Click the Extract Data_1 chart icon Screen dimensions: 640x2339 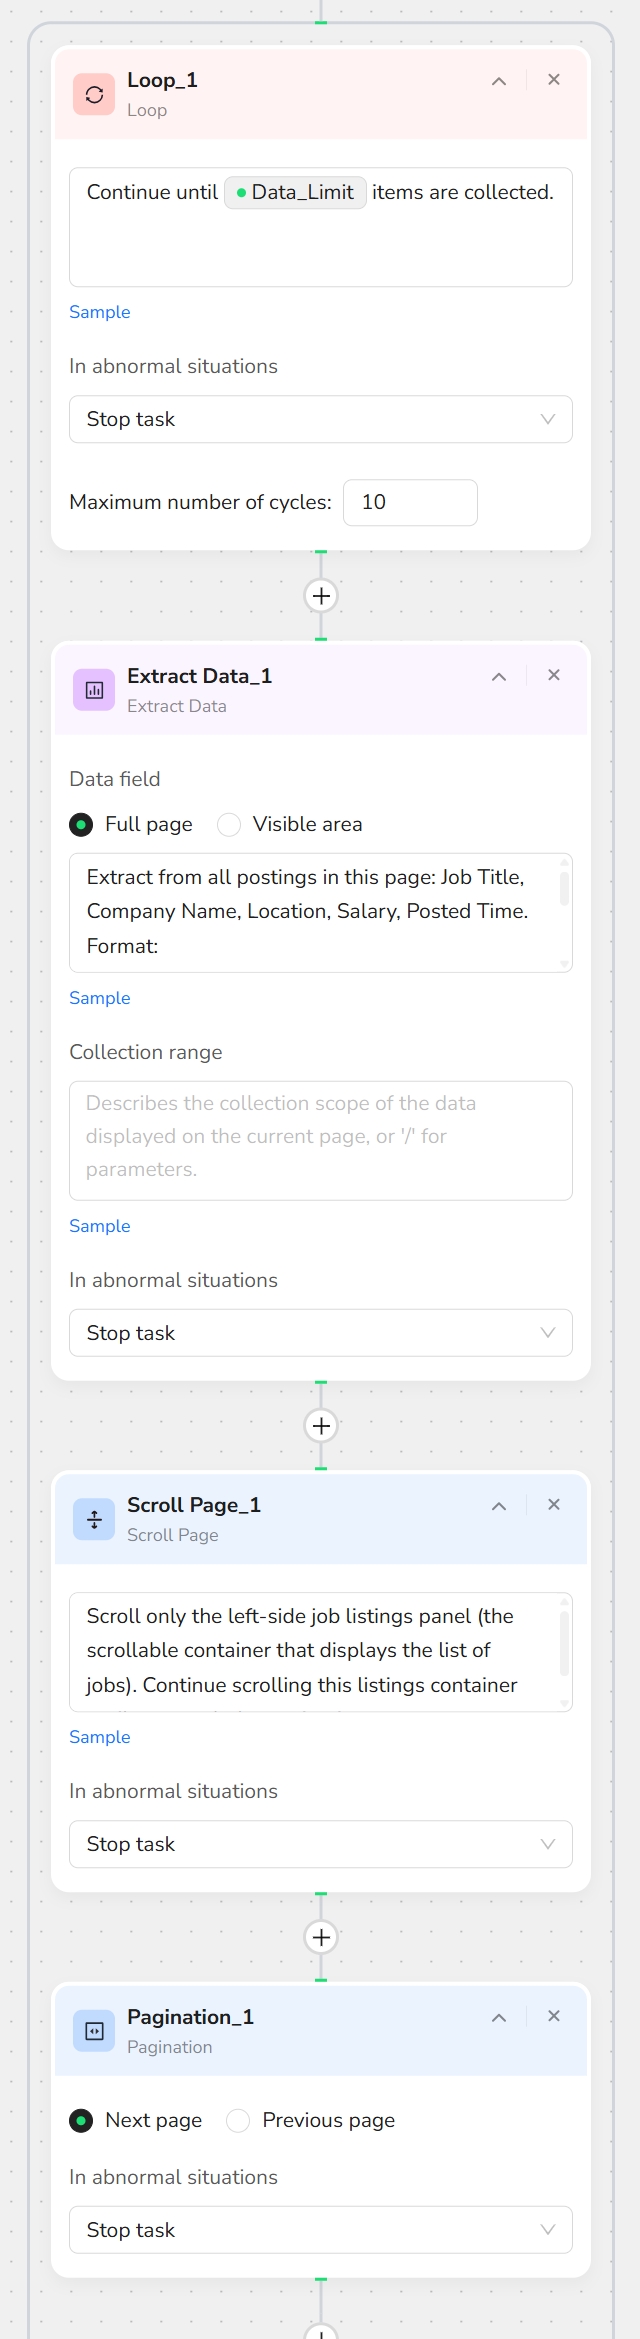(x=94, y=690)
